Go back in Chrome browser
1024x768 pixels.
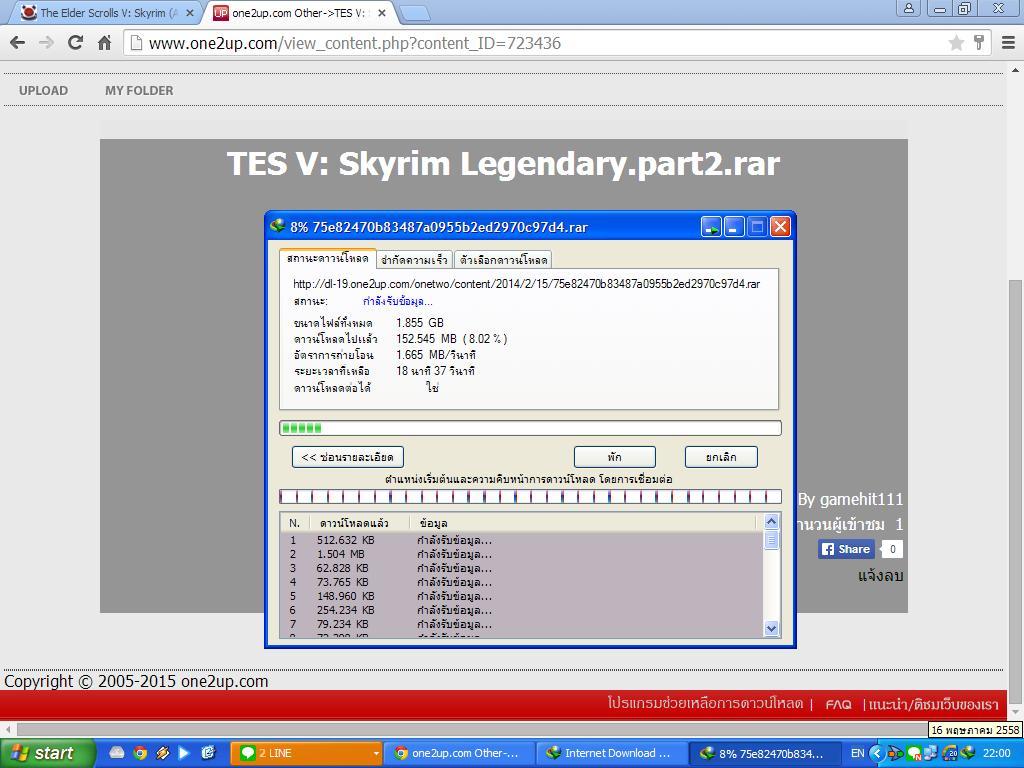(18, 43)
